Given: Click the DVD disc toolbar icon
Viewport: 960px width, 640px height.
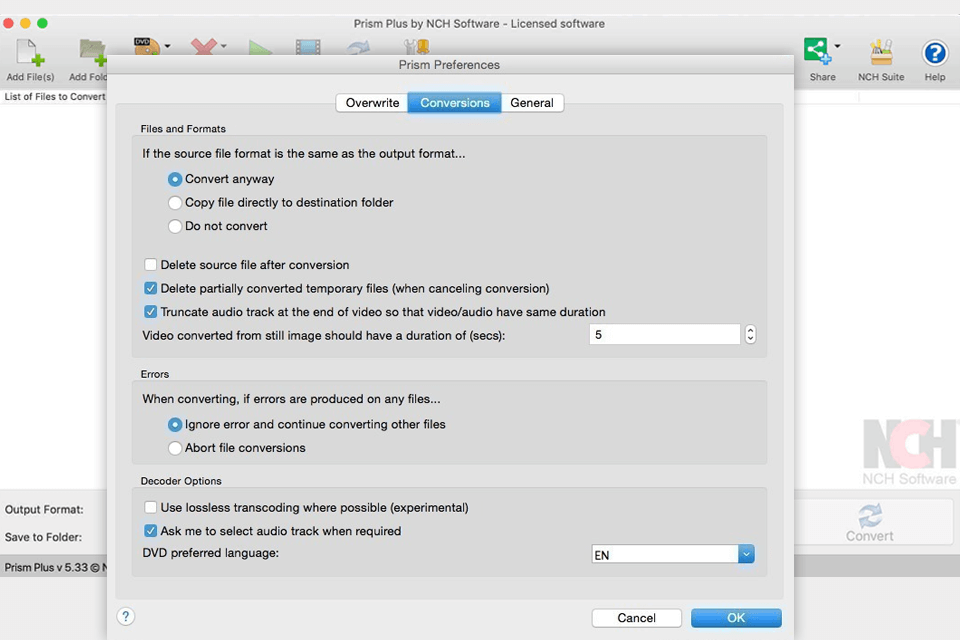Looking at the screenshot, I should (146, 47).
